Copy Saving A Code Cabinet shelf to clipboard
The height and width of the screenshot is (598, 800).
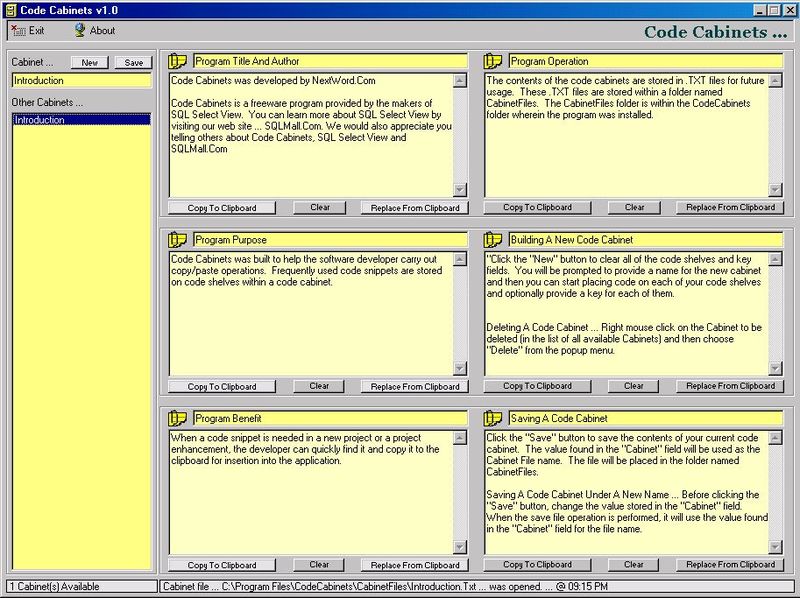tap(537, 564)
